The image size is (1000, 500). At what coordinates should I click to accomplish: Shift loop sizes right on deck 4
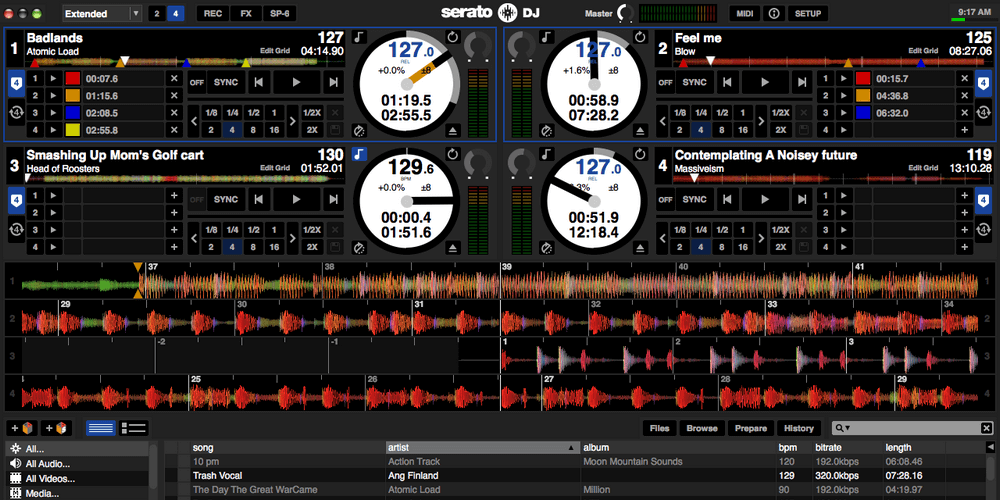click(x=761, y=239)
